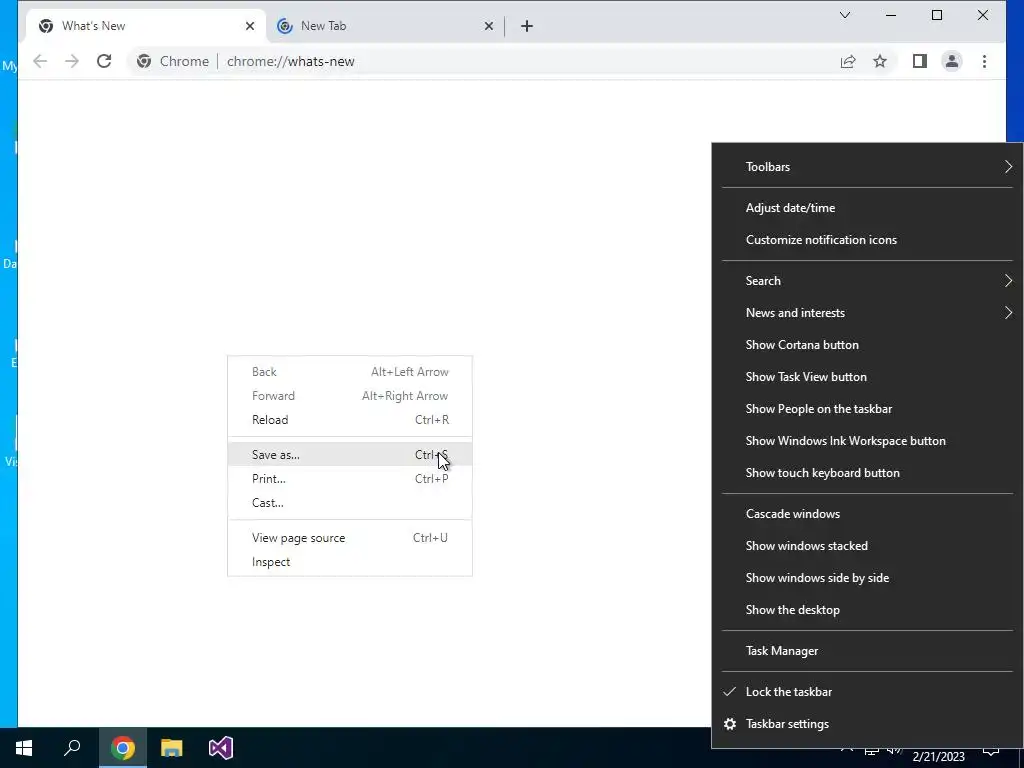Expand News and interests submenu
The height and width of the screenshot is (768, 1024).
867,313
